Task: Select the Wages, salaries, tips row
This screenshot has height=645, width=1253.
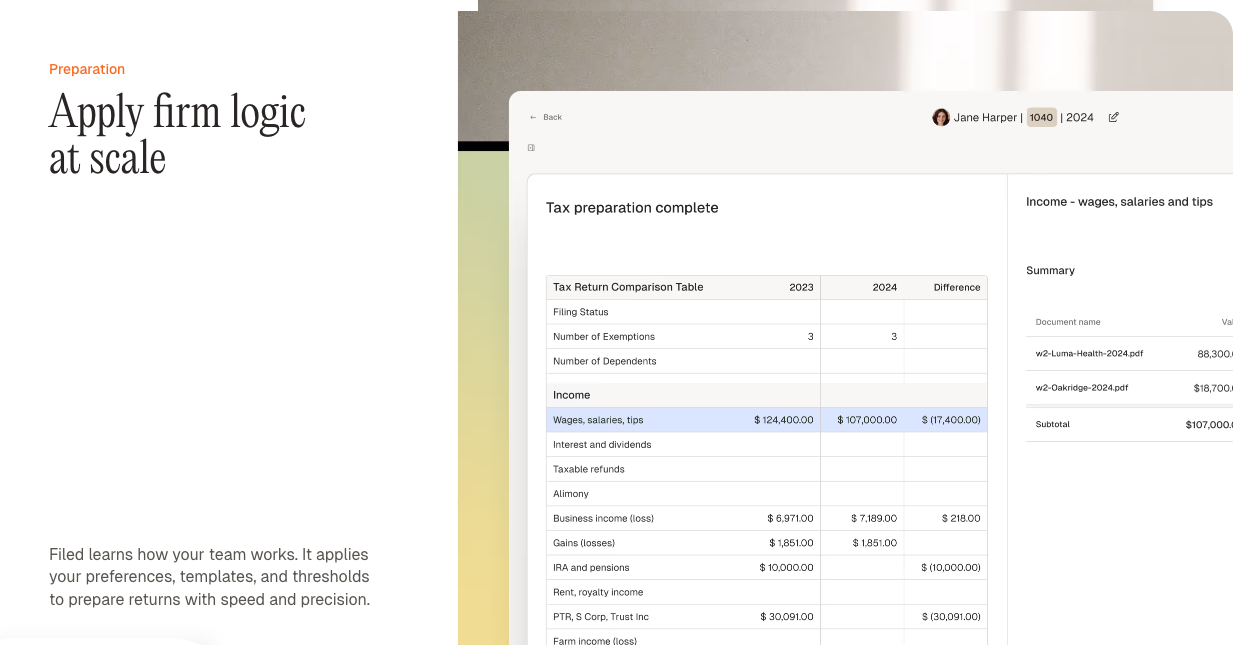Action: [767, 420]
